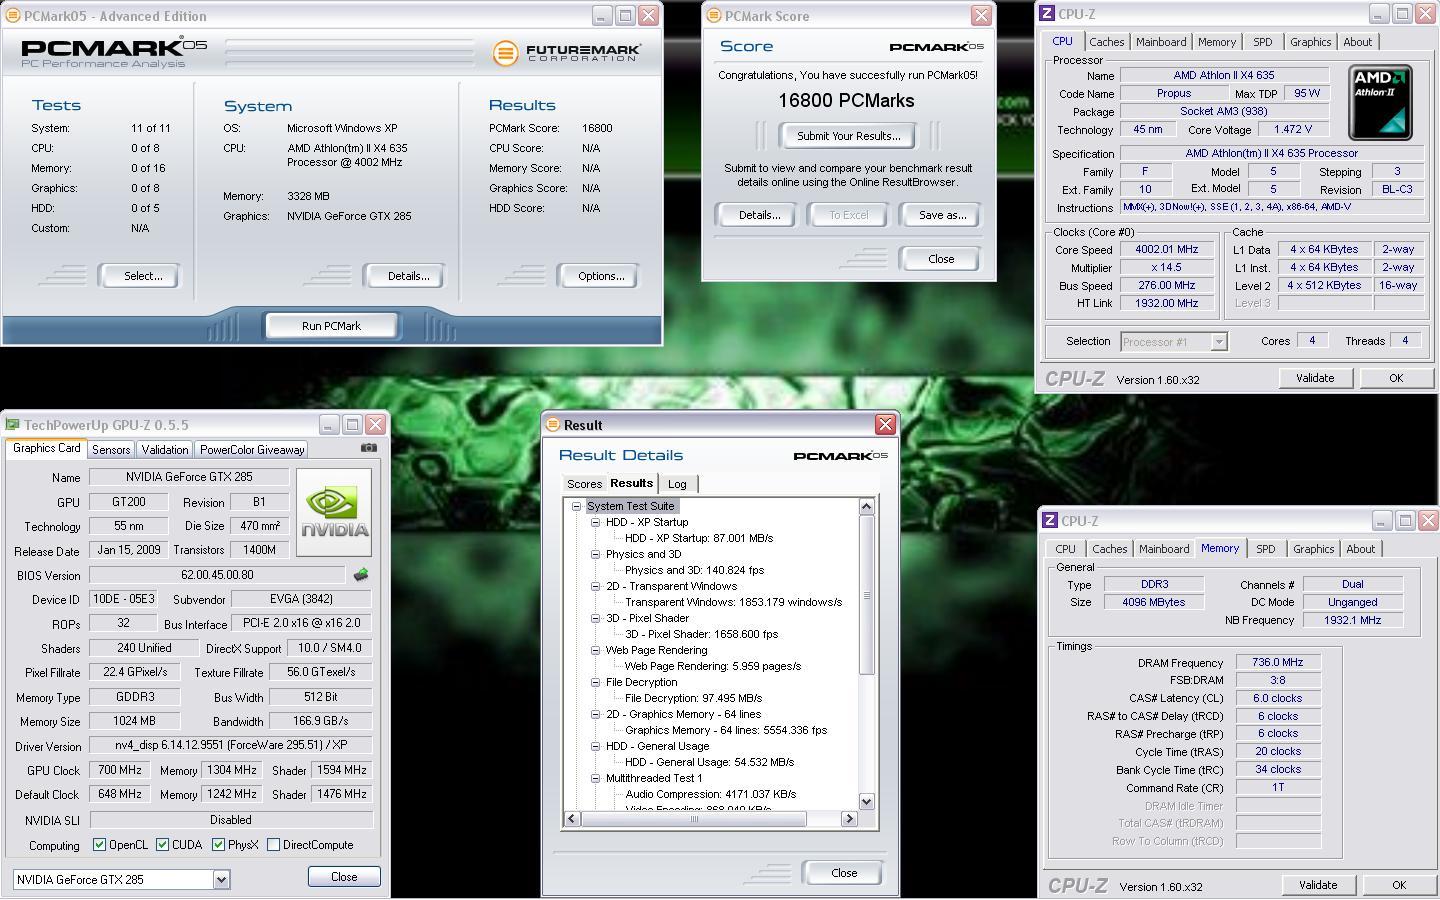This screenshot has height=900, width=1440.
Task: Open the Validation tab in GPU-Z
Action: pos(165,450)
